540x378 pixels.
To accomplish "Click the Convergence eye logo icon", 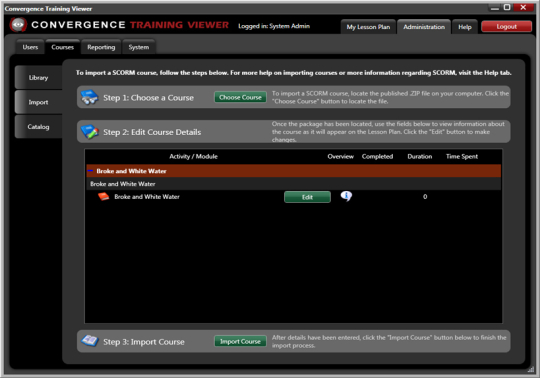I will (18, 24).
